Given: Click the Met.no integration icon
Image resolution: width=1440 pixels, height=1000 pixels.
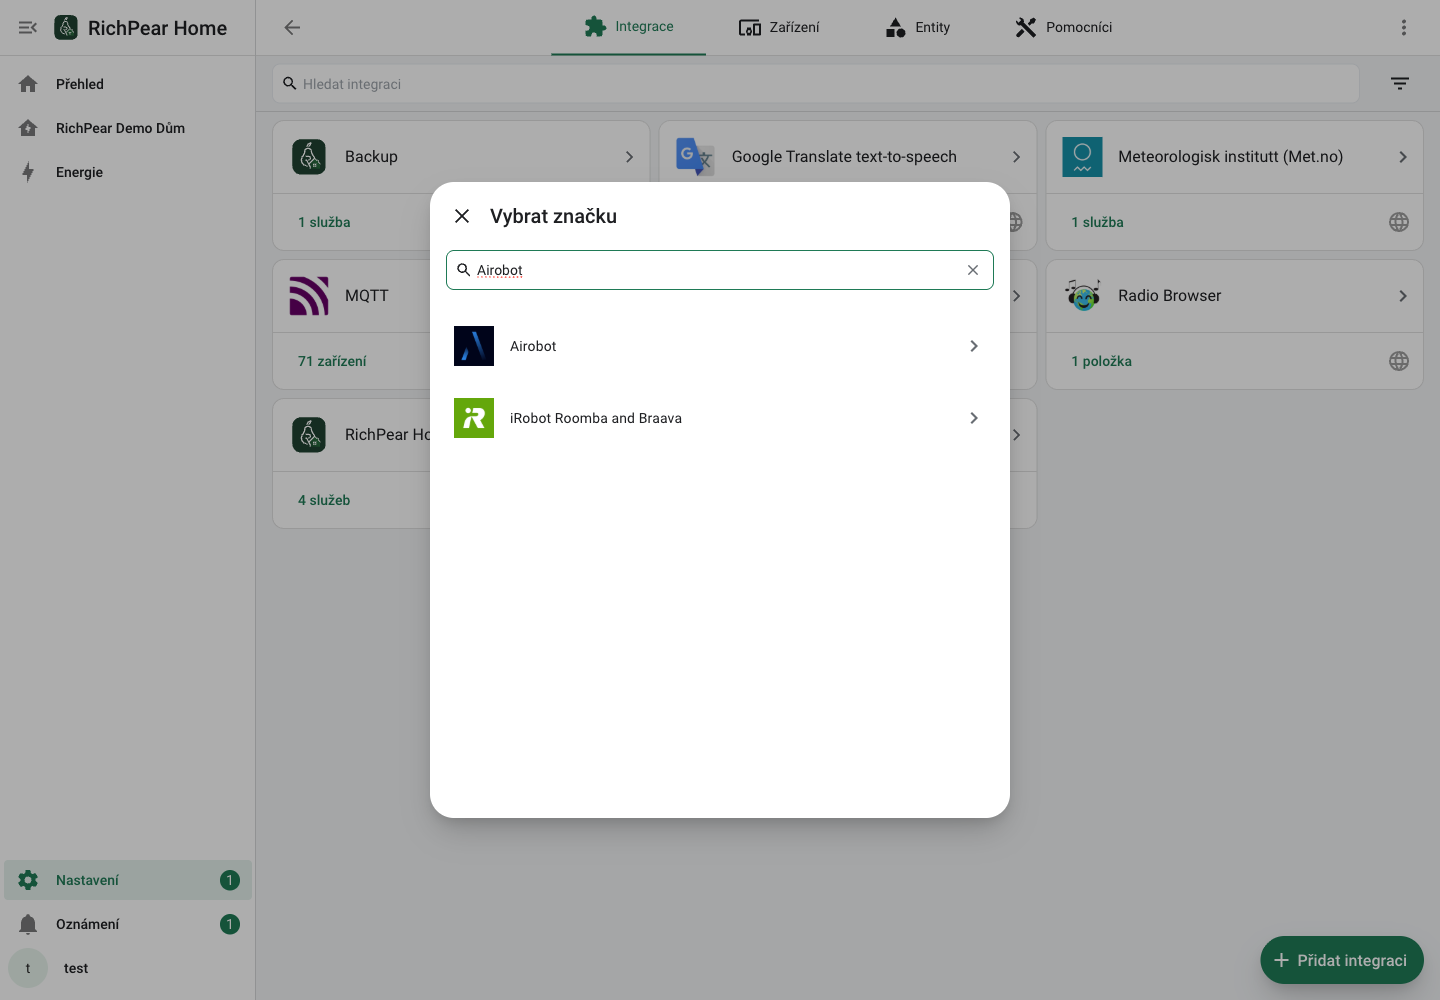Looking at the screenshot, I should 1082,157.
